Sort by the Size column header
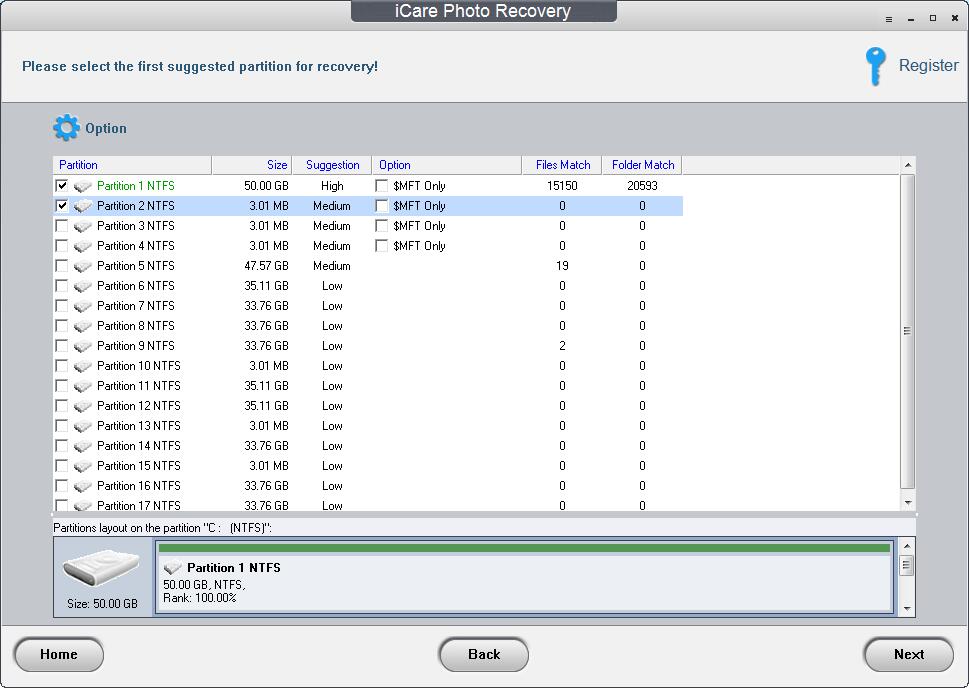Screen dimensions: 969x688 coord(252,165)
